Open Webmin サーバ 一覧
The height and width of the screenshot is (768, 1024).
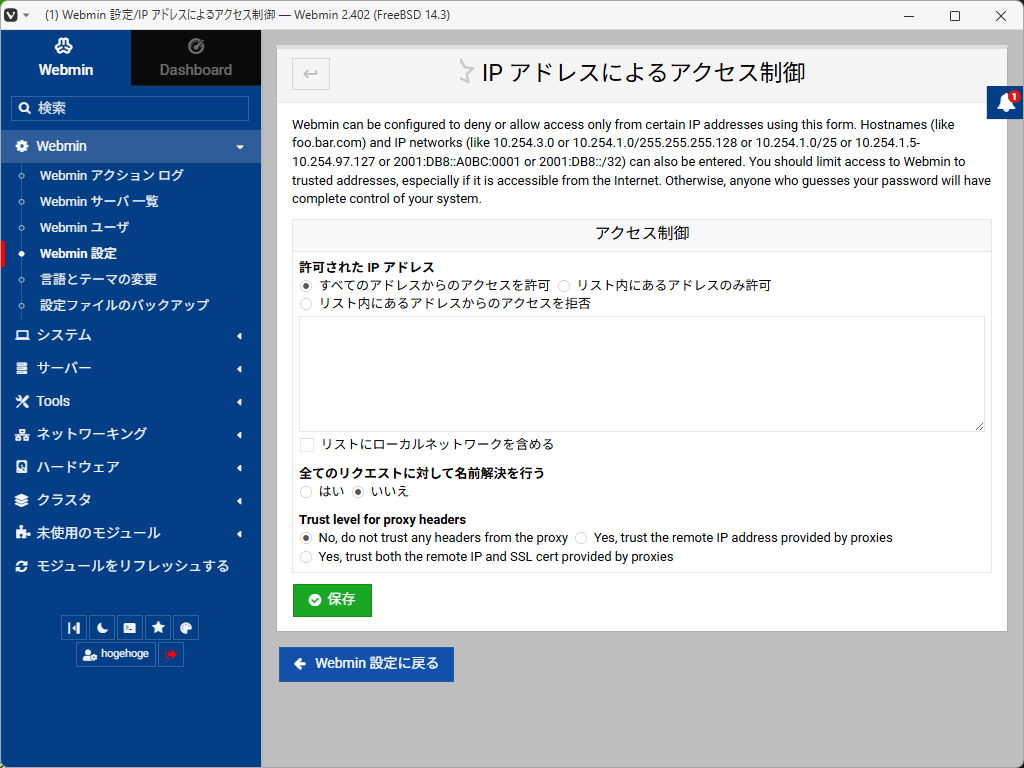[99, 202]
